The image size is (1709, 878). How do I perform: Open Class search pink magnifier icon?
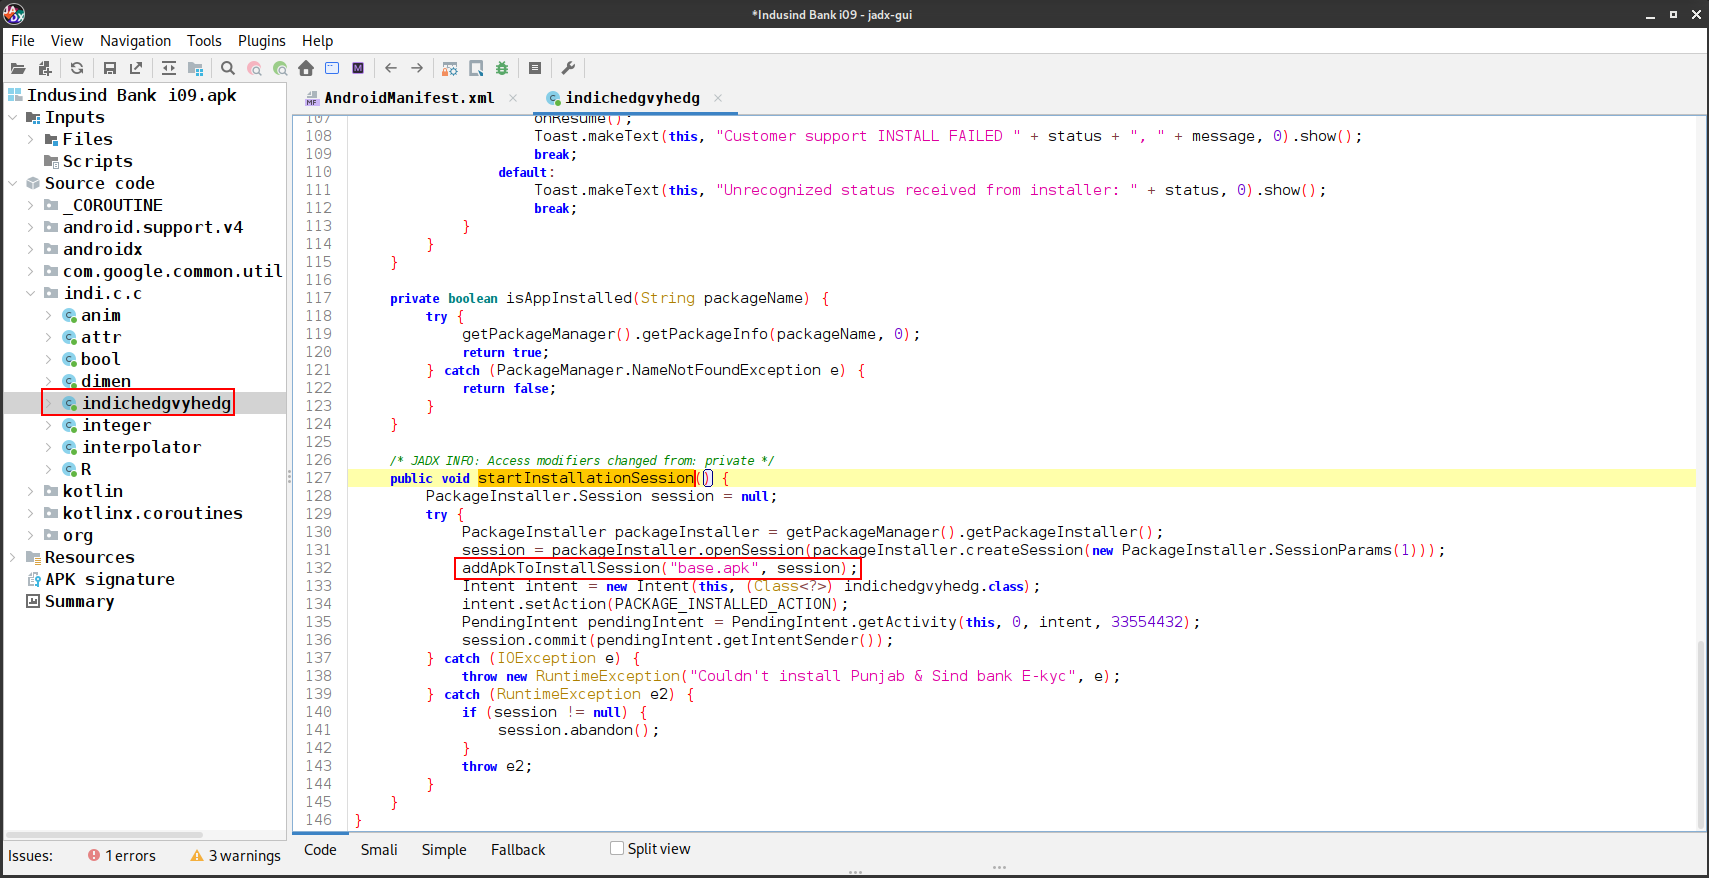(254, 68)
